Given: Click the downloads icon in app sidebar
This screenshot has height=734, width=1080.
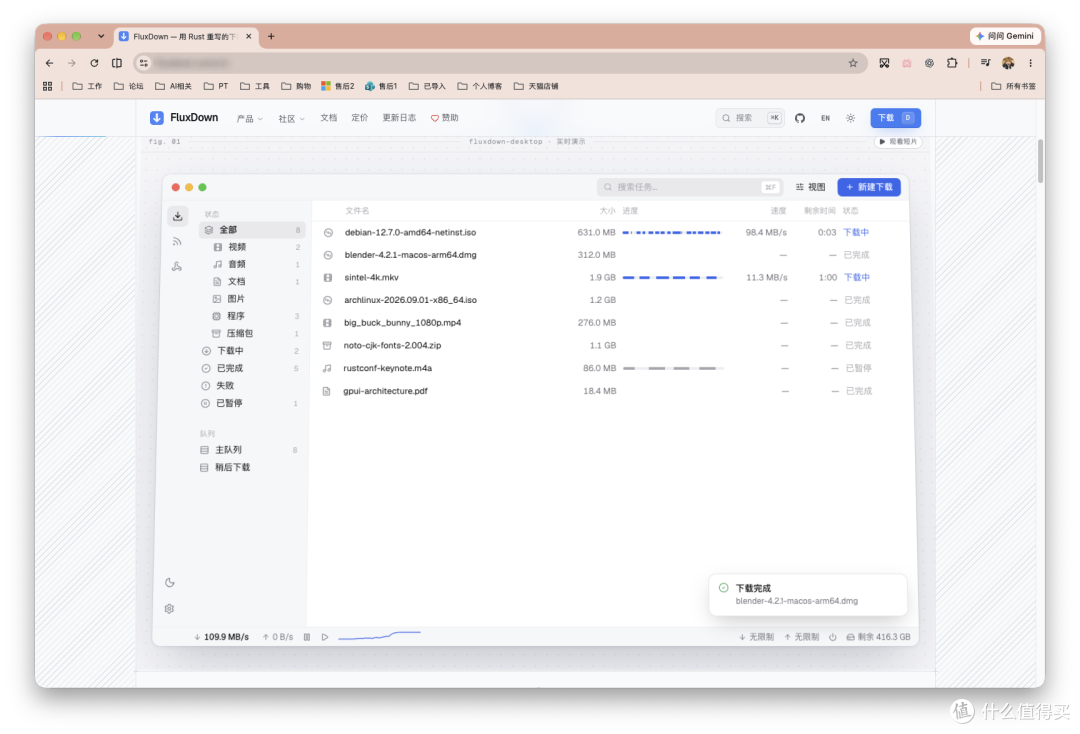Looking at the screenshot, I should 178,216.
